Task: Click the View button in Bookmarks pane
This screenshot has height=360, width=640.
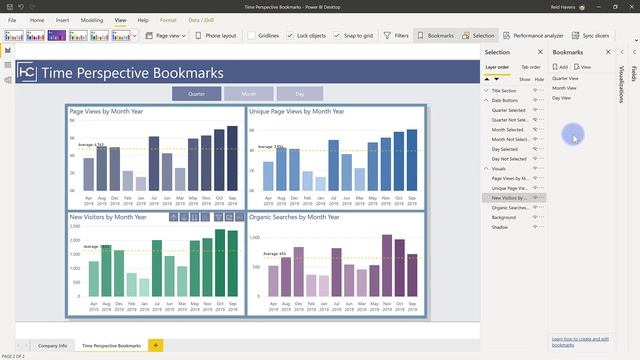Action: (x=582, y=67)
